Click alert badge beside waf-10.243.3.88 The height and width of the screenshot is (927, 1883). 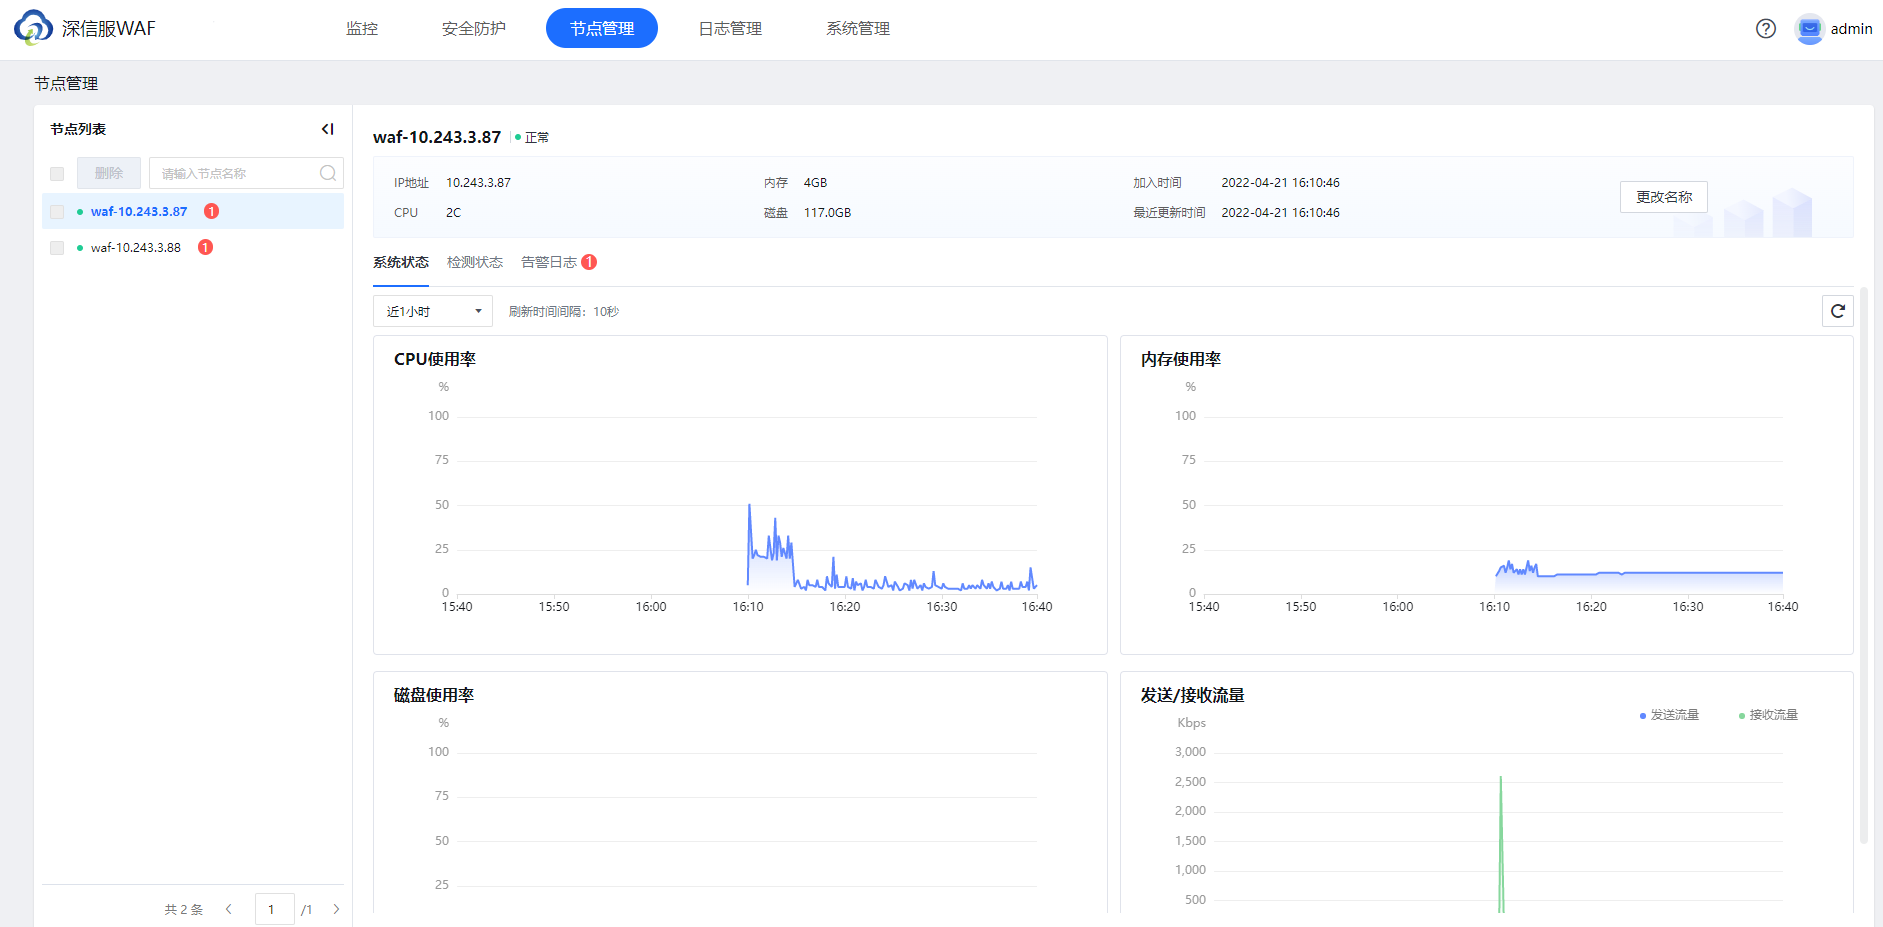pos(205,247)
